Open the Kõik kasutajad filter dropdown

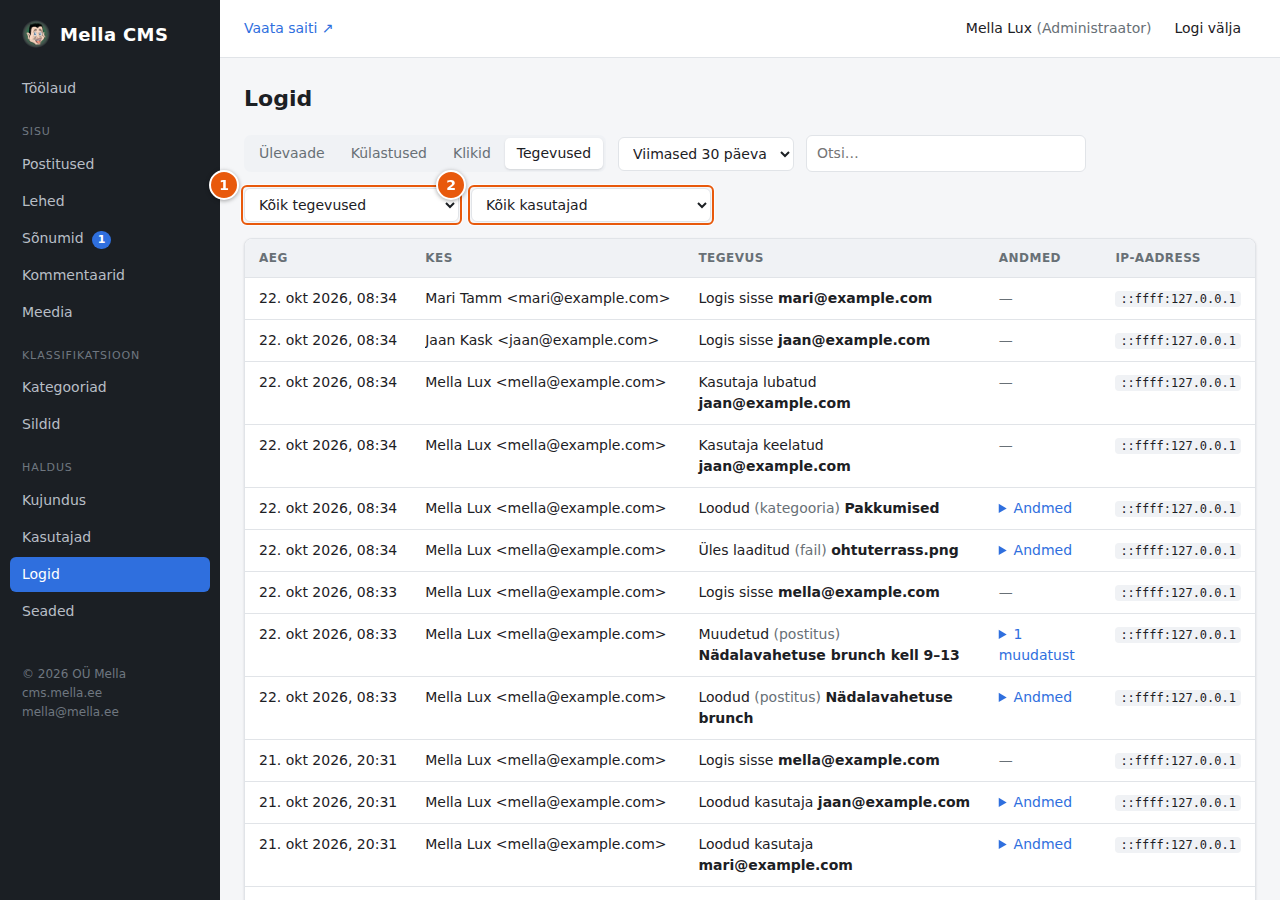pyautogui.click(x=591, y=205)
